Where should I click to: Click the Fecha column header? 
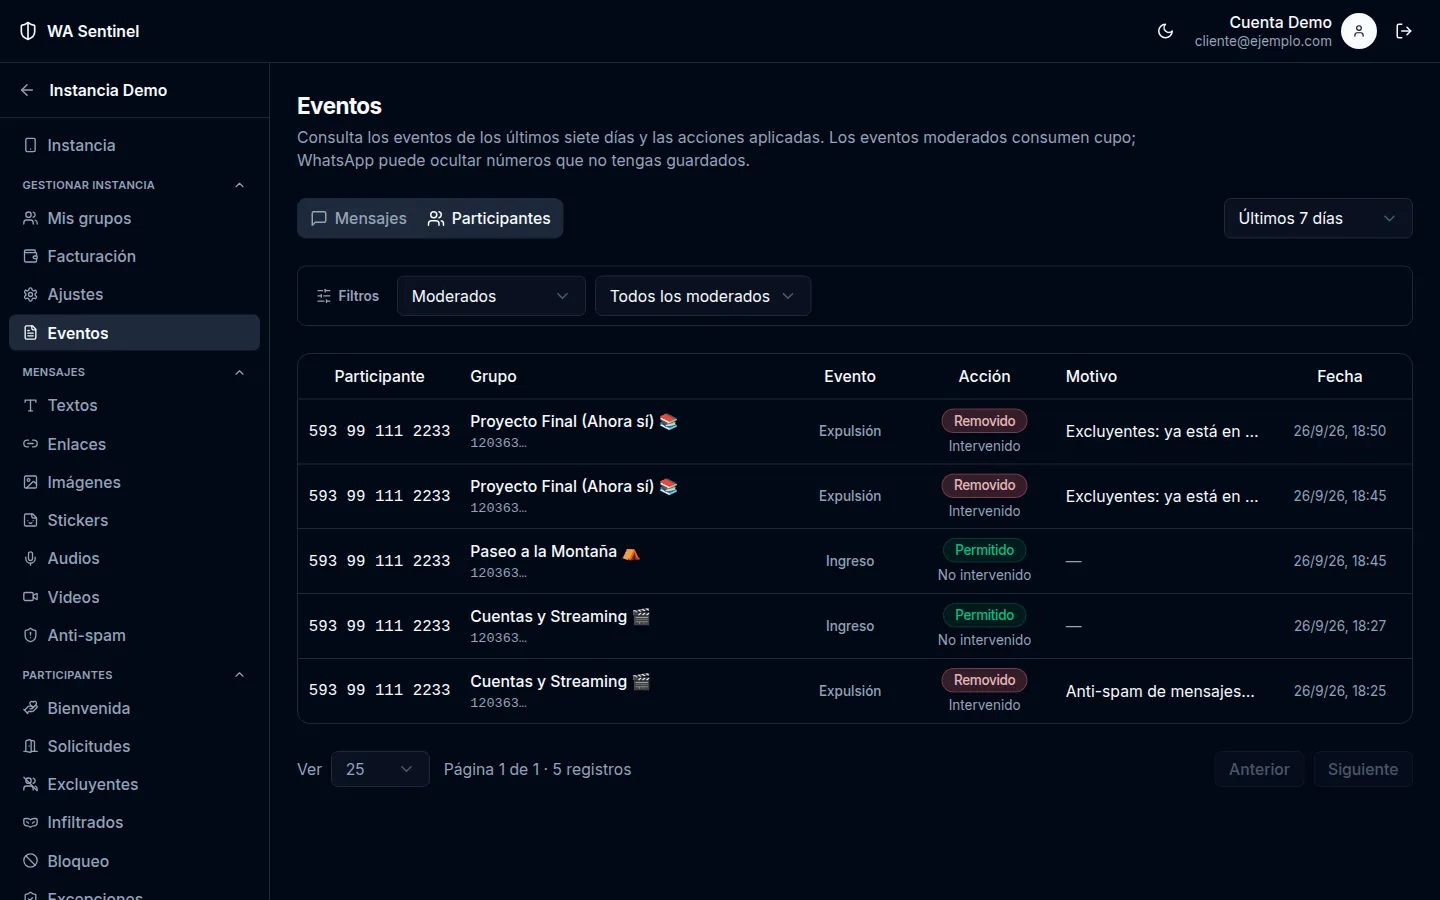(x=1340, y=376)
